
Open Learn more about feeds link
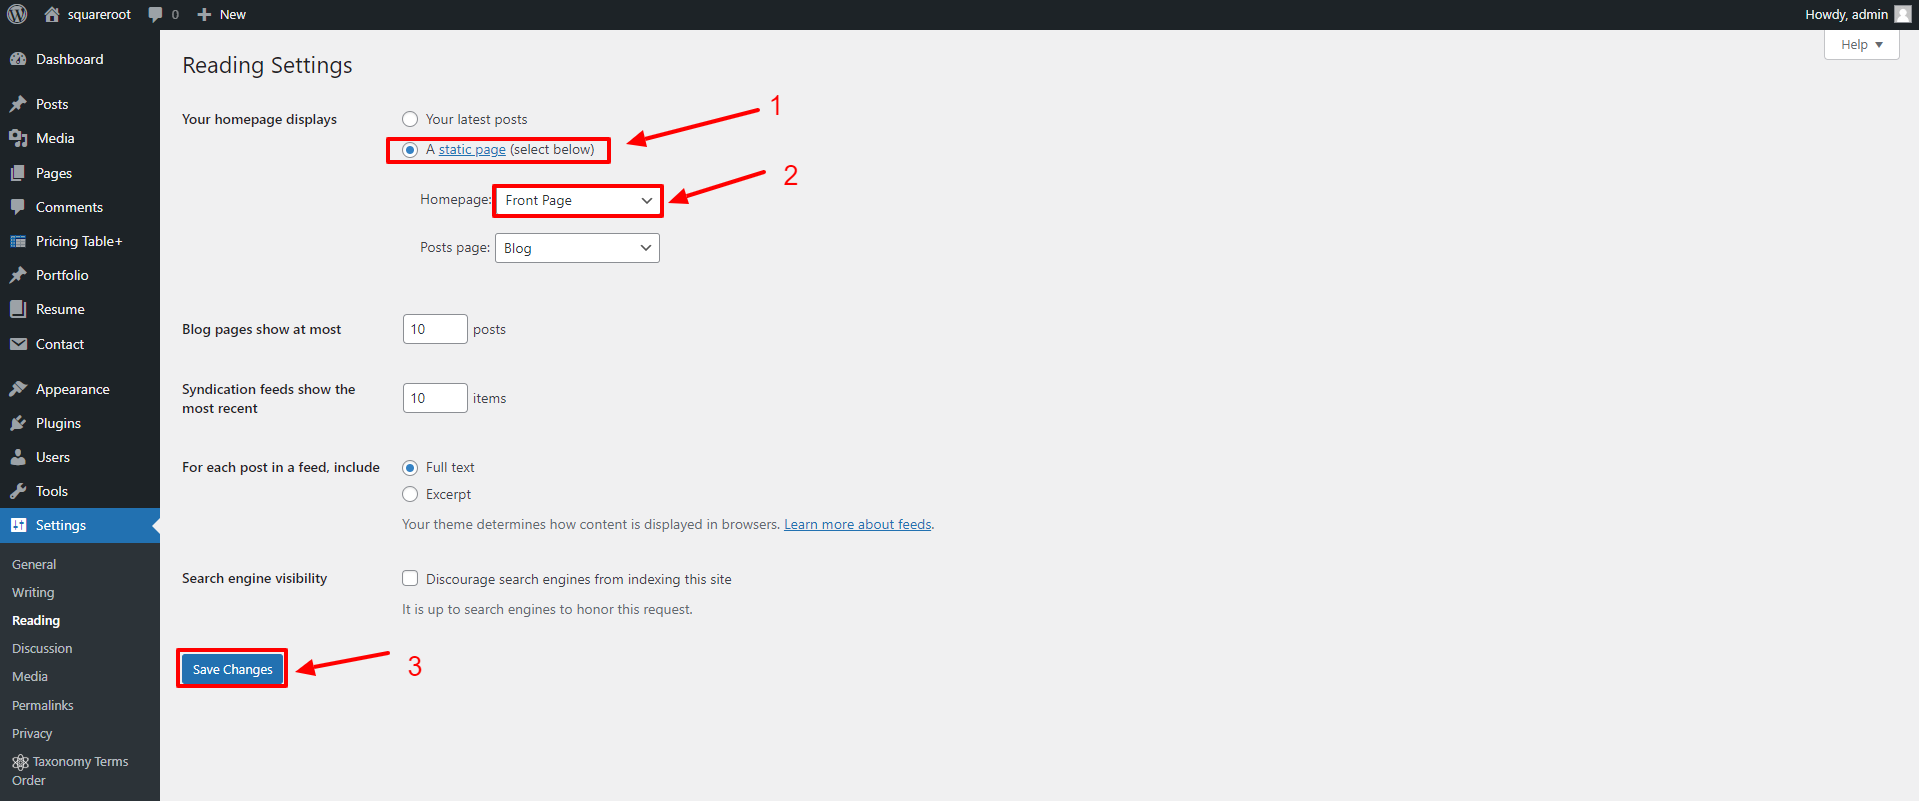click(858, 524)
